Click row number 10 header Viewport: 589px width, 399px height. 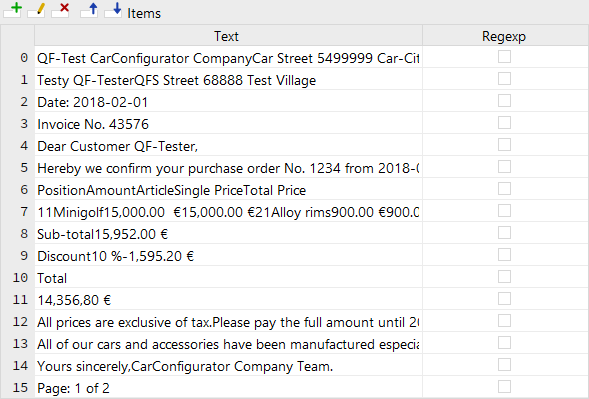click(x=18, y=278)
